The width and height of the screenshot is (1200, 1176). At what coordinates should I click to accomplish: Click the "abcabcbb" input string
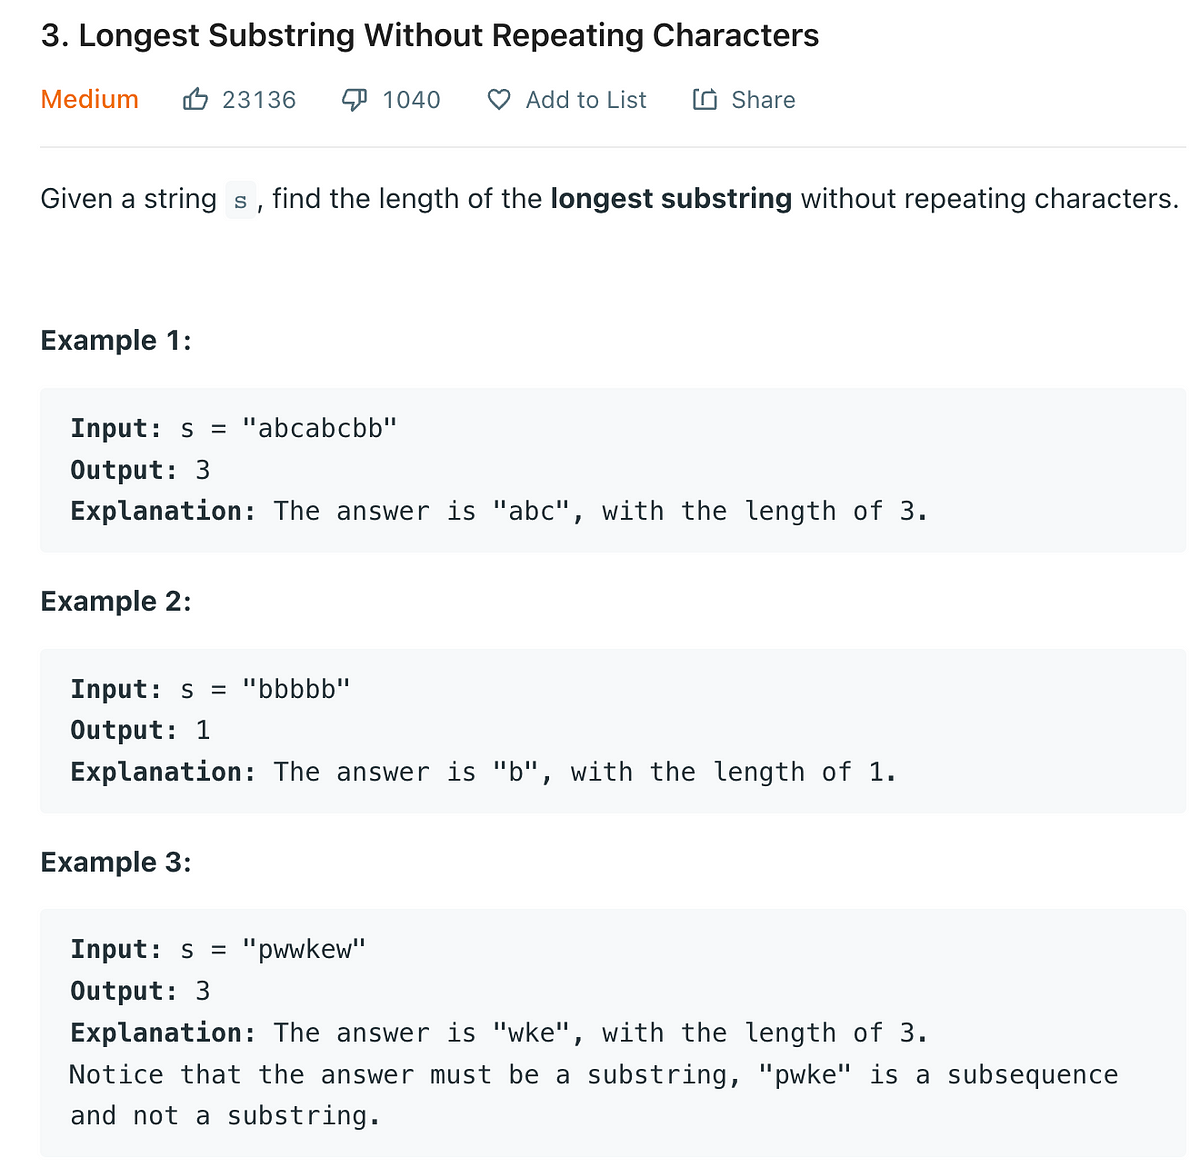320,428
